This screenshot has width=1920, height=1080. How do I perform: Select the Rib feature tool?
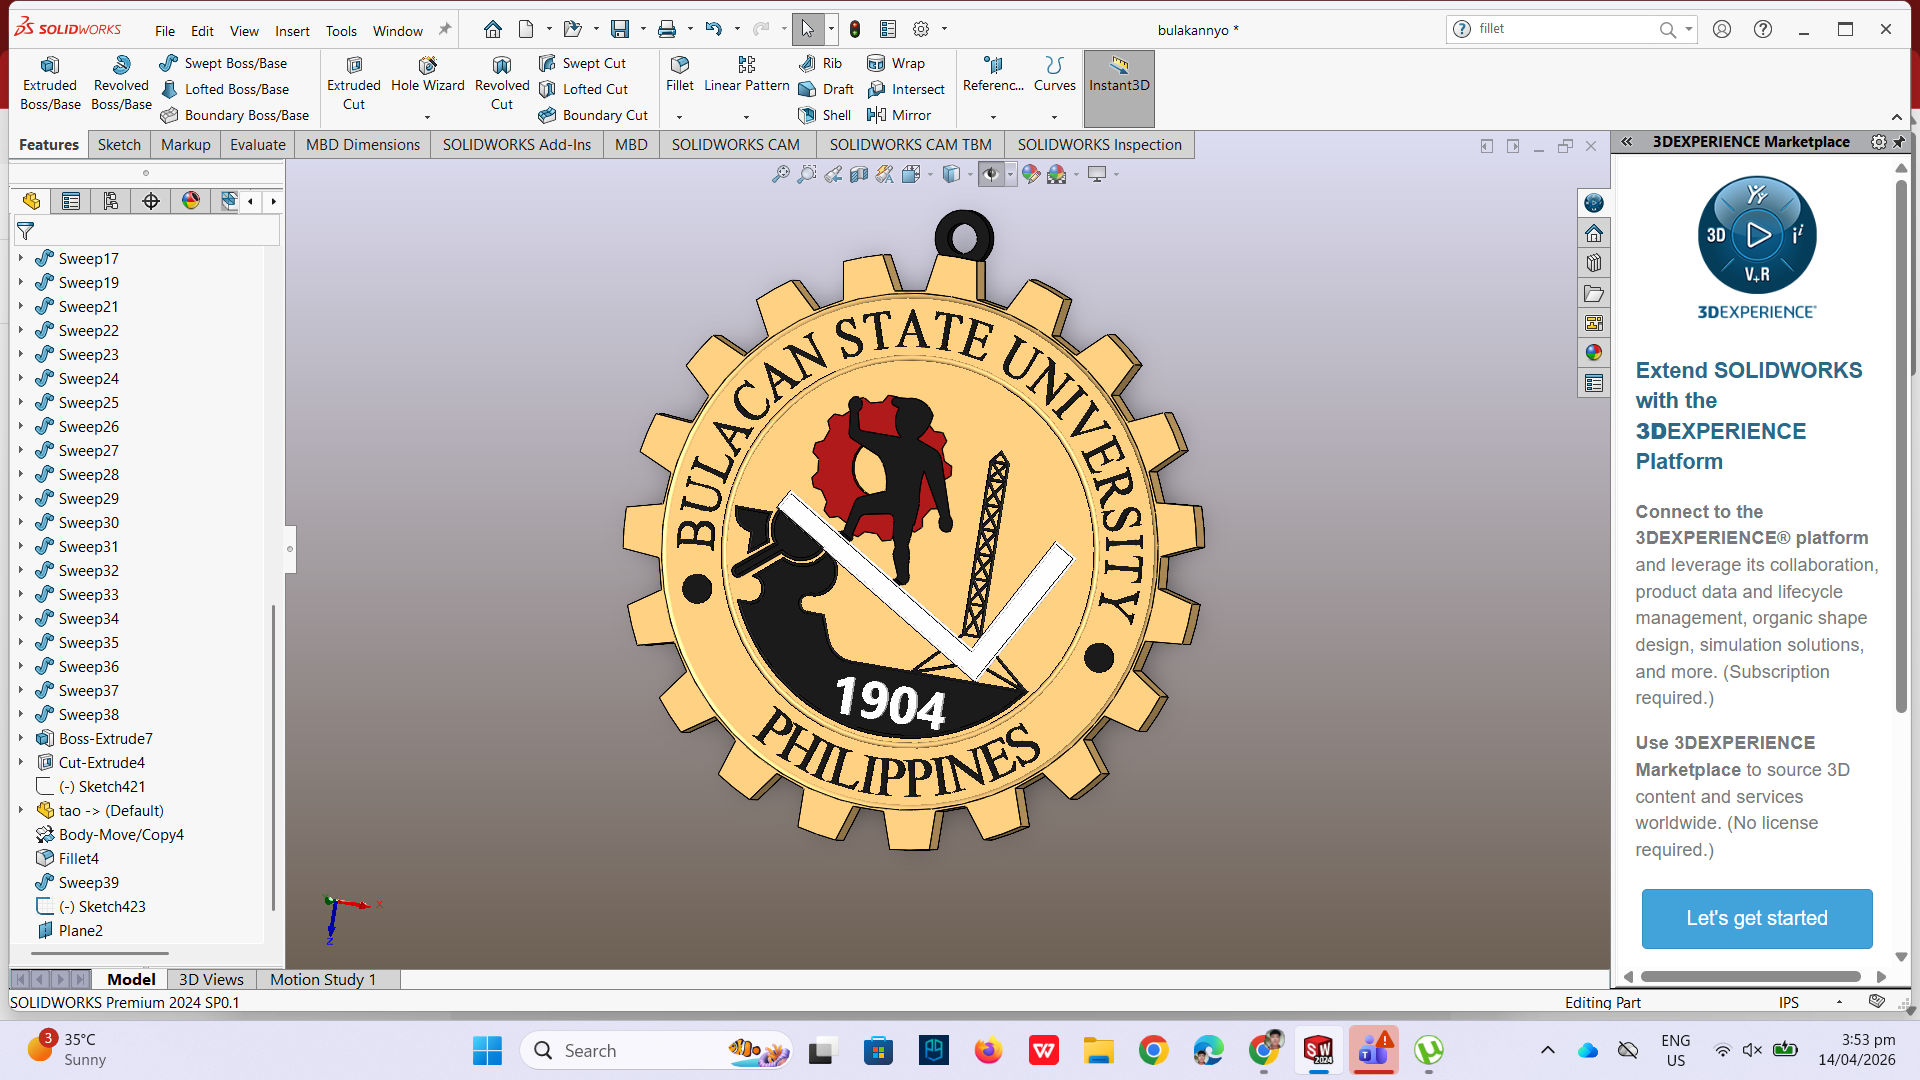tap(821, 63)
